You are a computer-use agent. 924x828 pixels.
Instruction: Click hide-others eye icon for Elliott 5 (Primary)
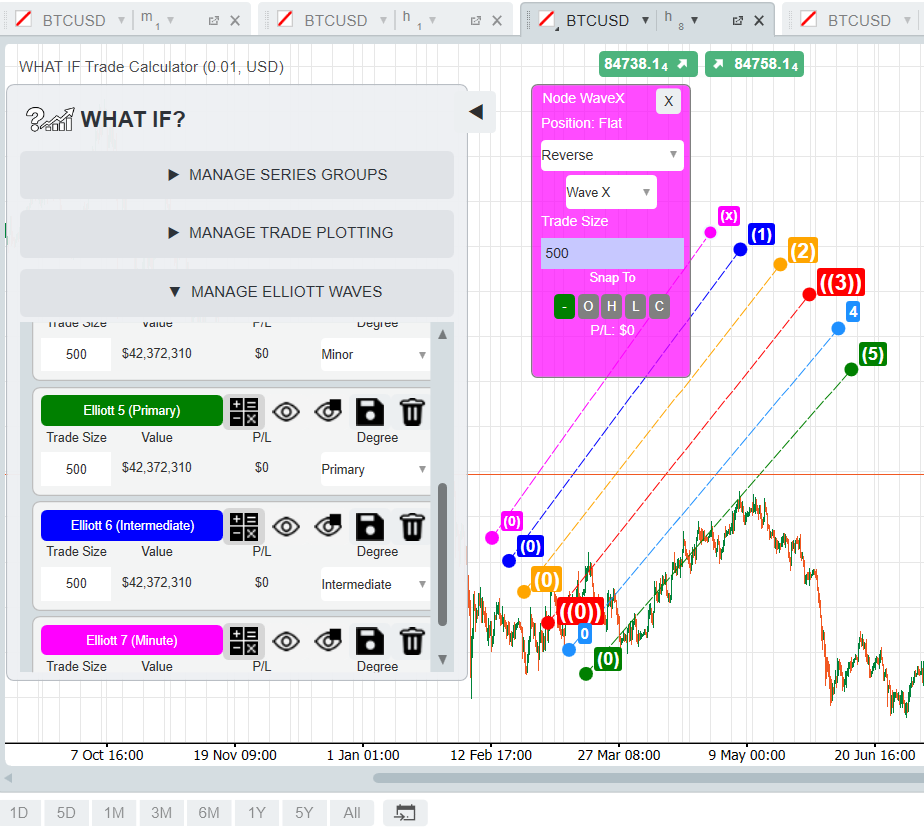pos(328,411)
